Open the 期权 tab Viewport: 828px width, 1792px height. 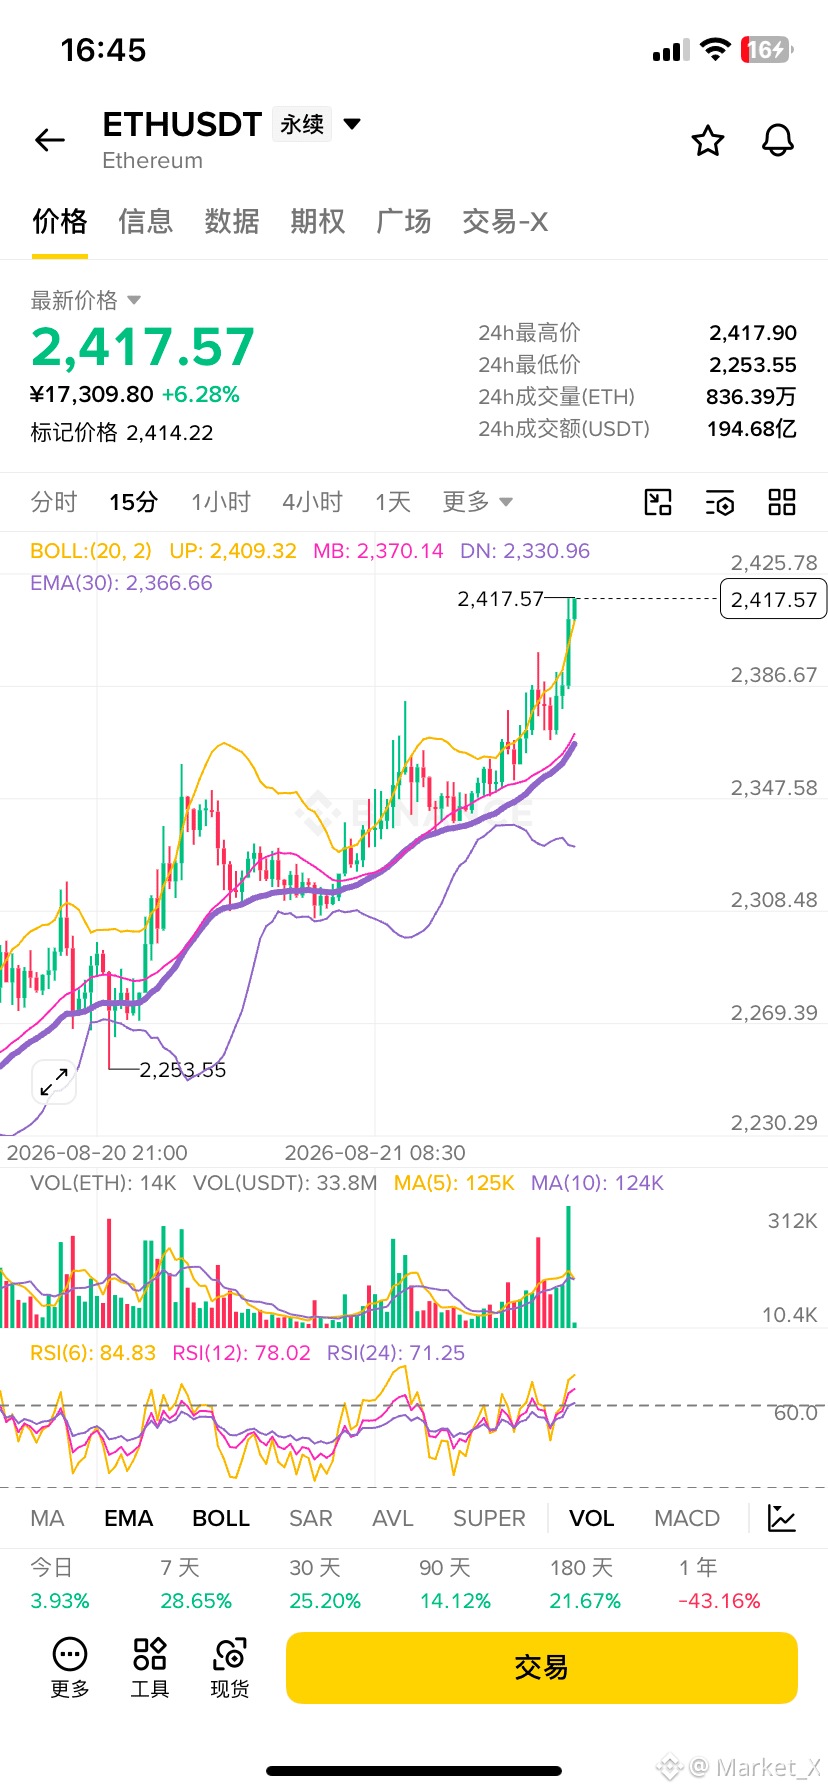tap(318, 221)
